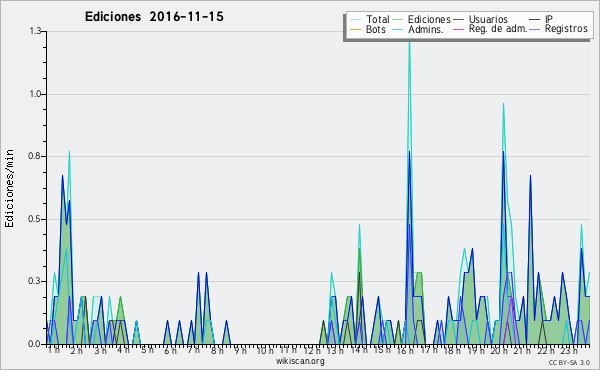Image resolution: width=600 pixels, height=370 pixels.
Task: Click the Ediciones/min y-axis title
Action: coord(9,189)
